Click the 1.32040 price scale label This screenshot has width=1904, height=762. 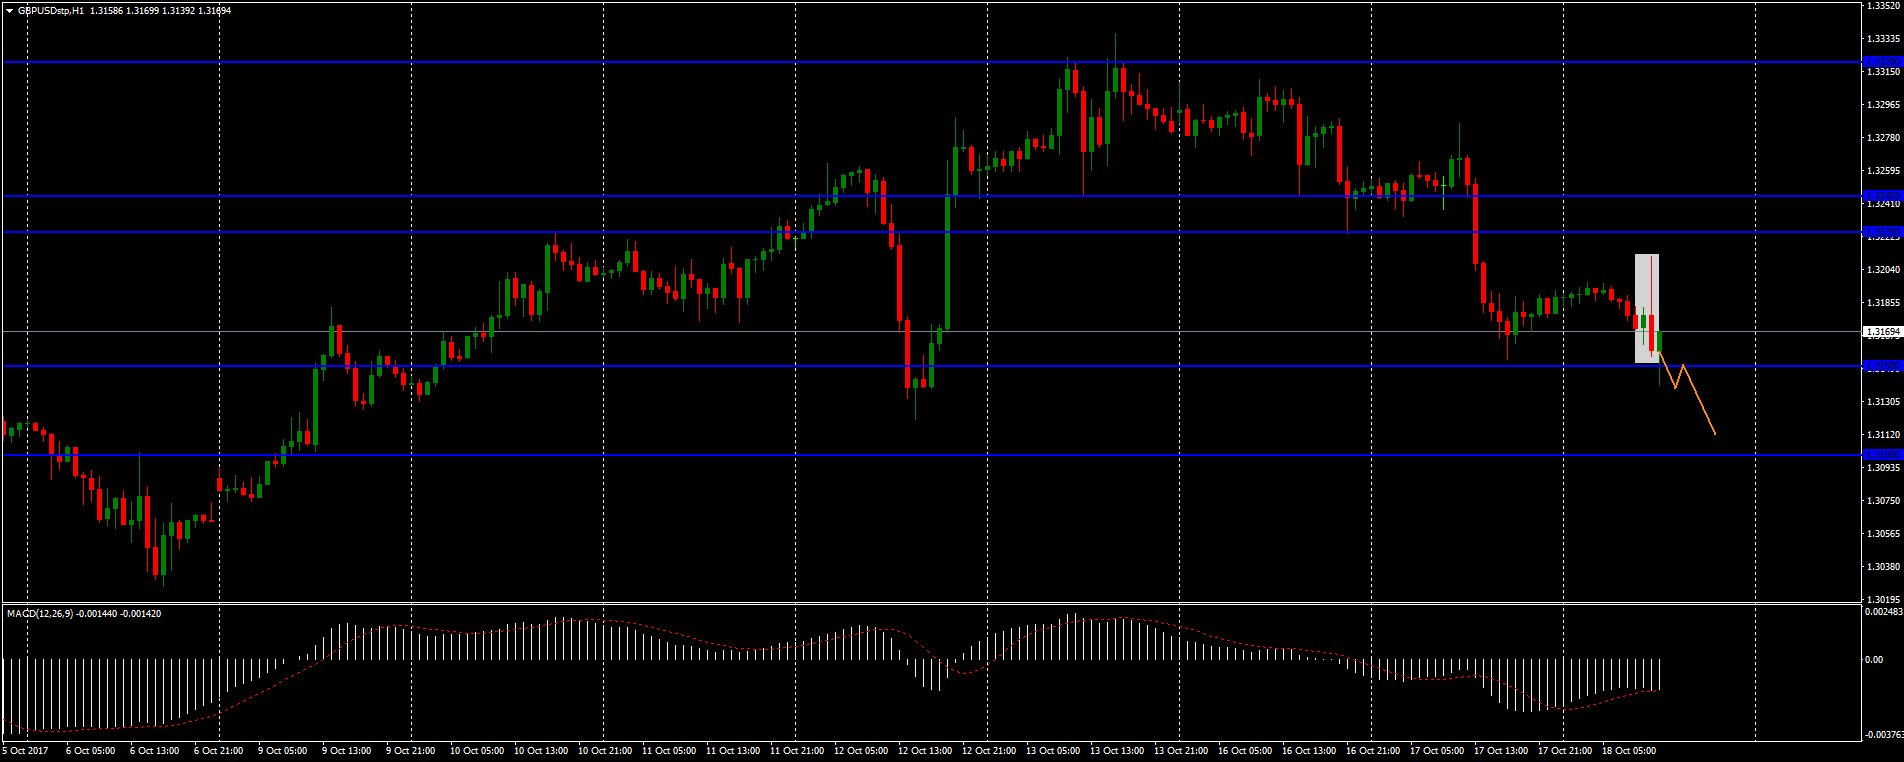pos(1884,269)
